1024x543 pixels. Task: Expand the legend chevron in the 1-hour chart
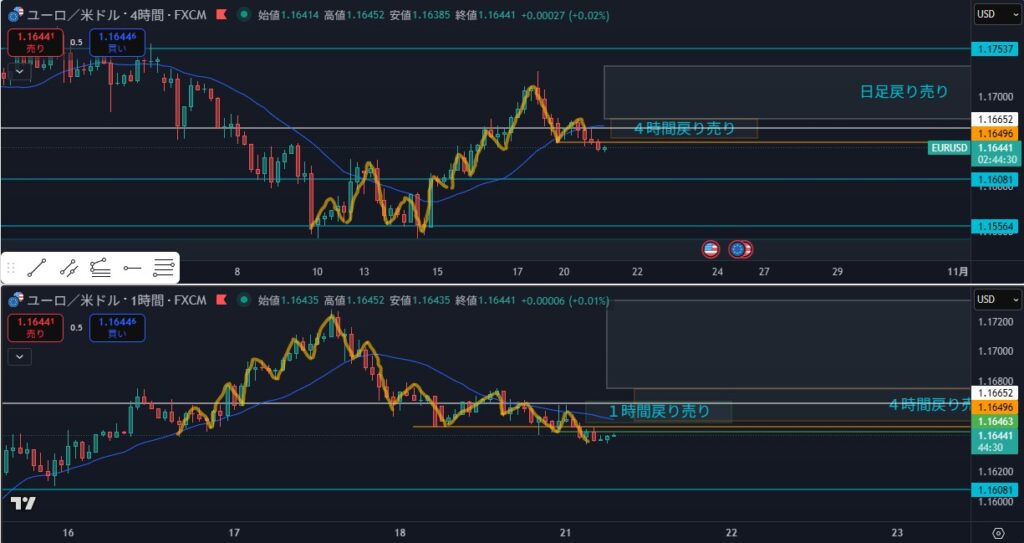[19, 355]
